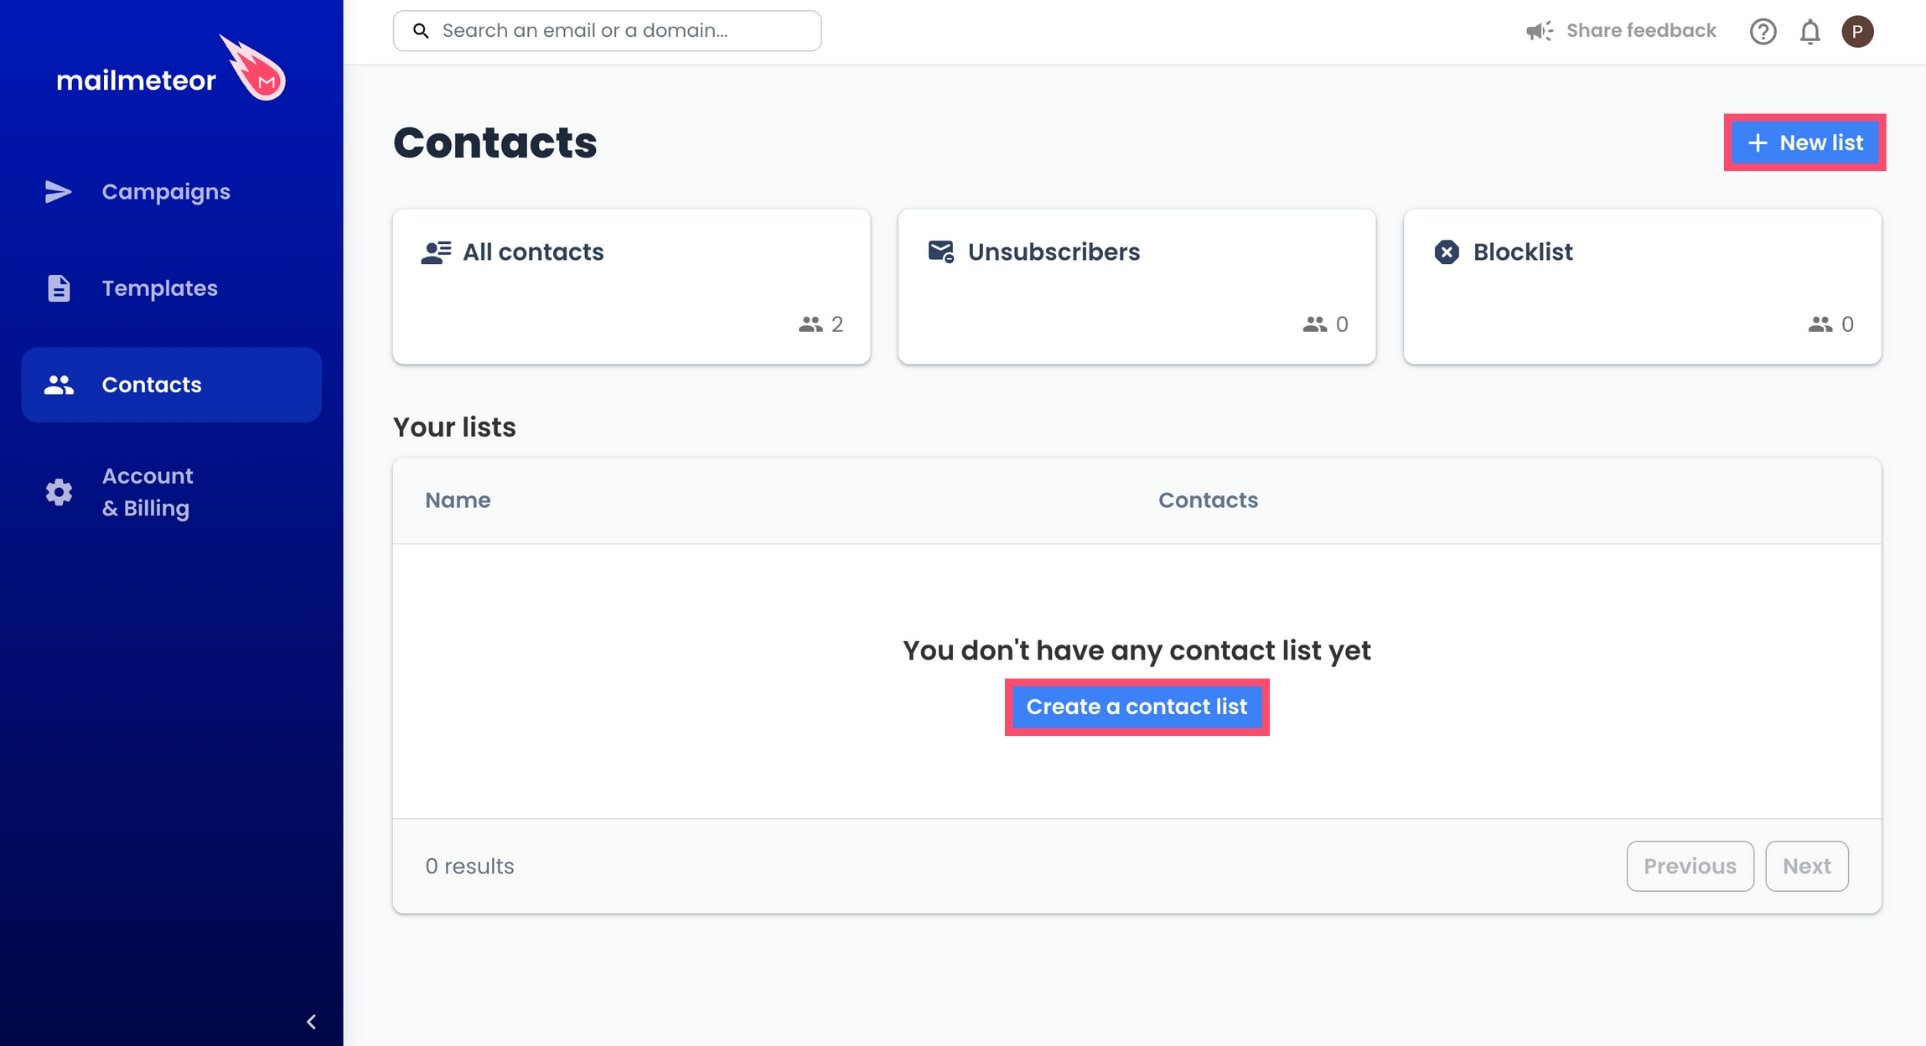Click the New list button
This screenshot has width=1926, height=1046.
click(x=1805, y=143)
